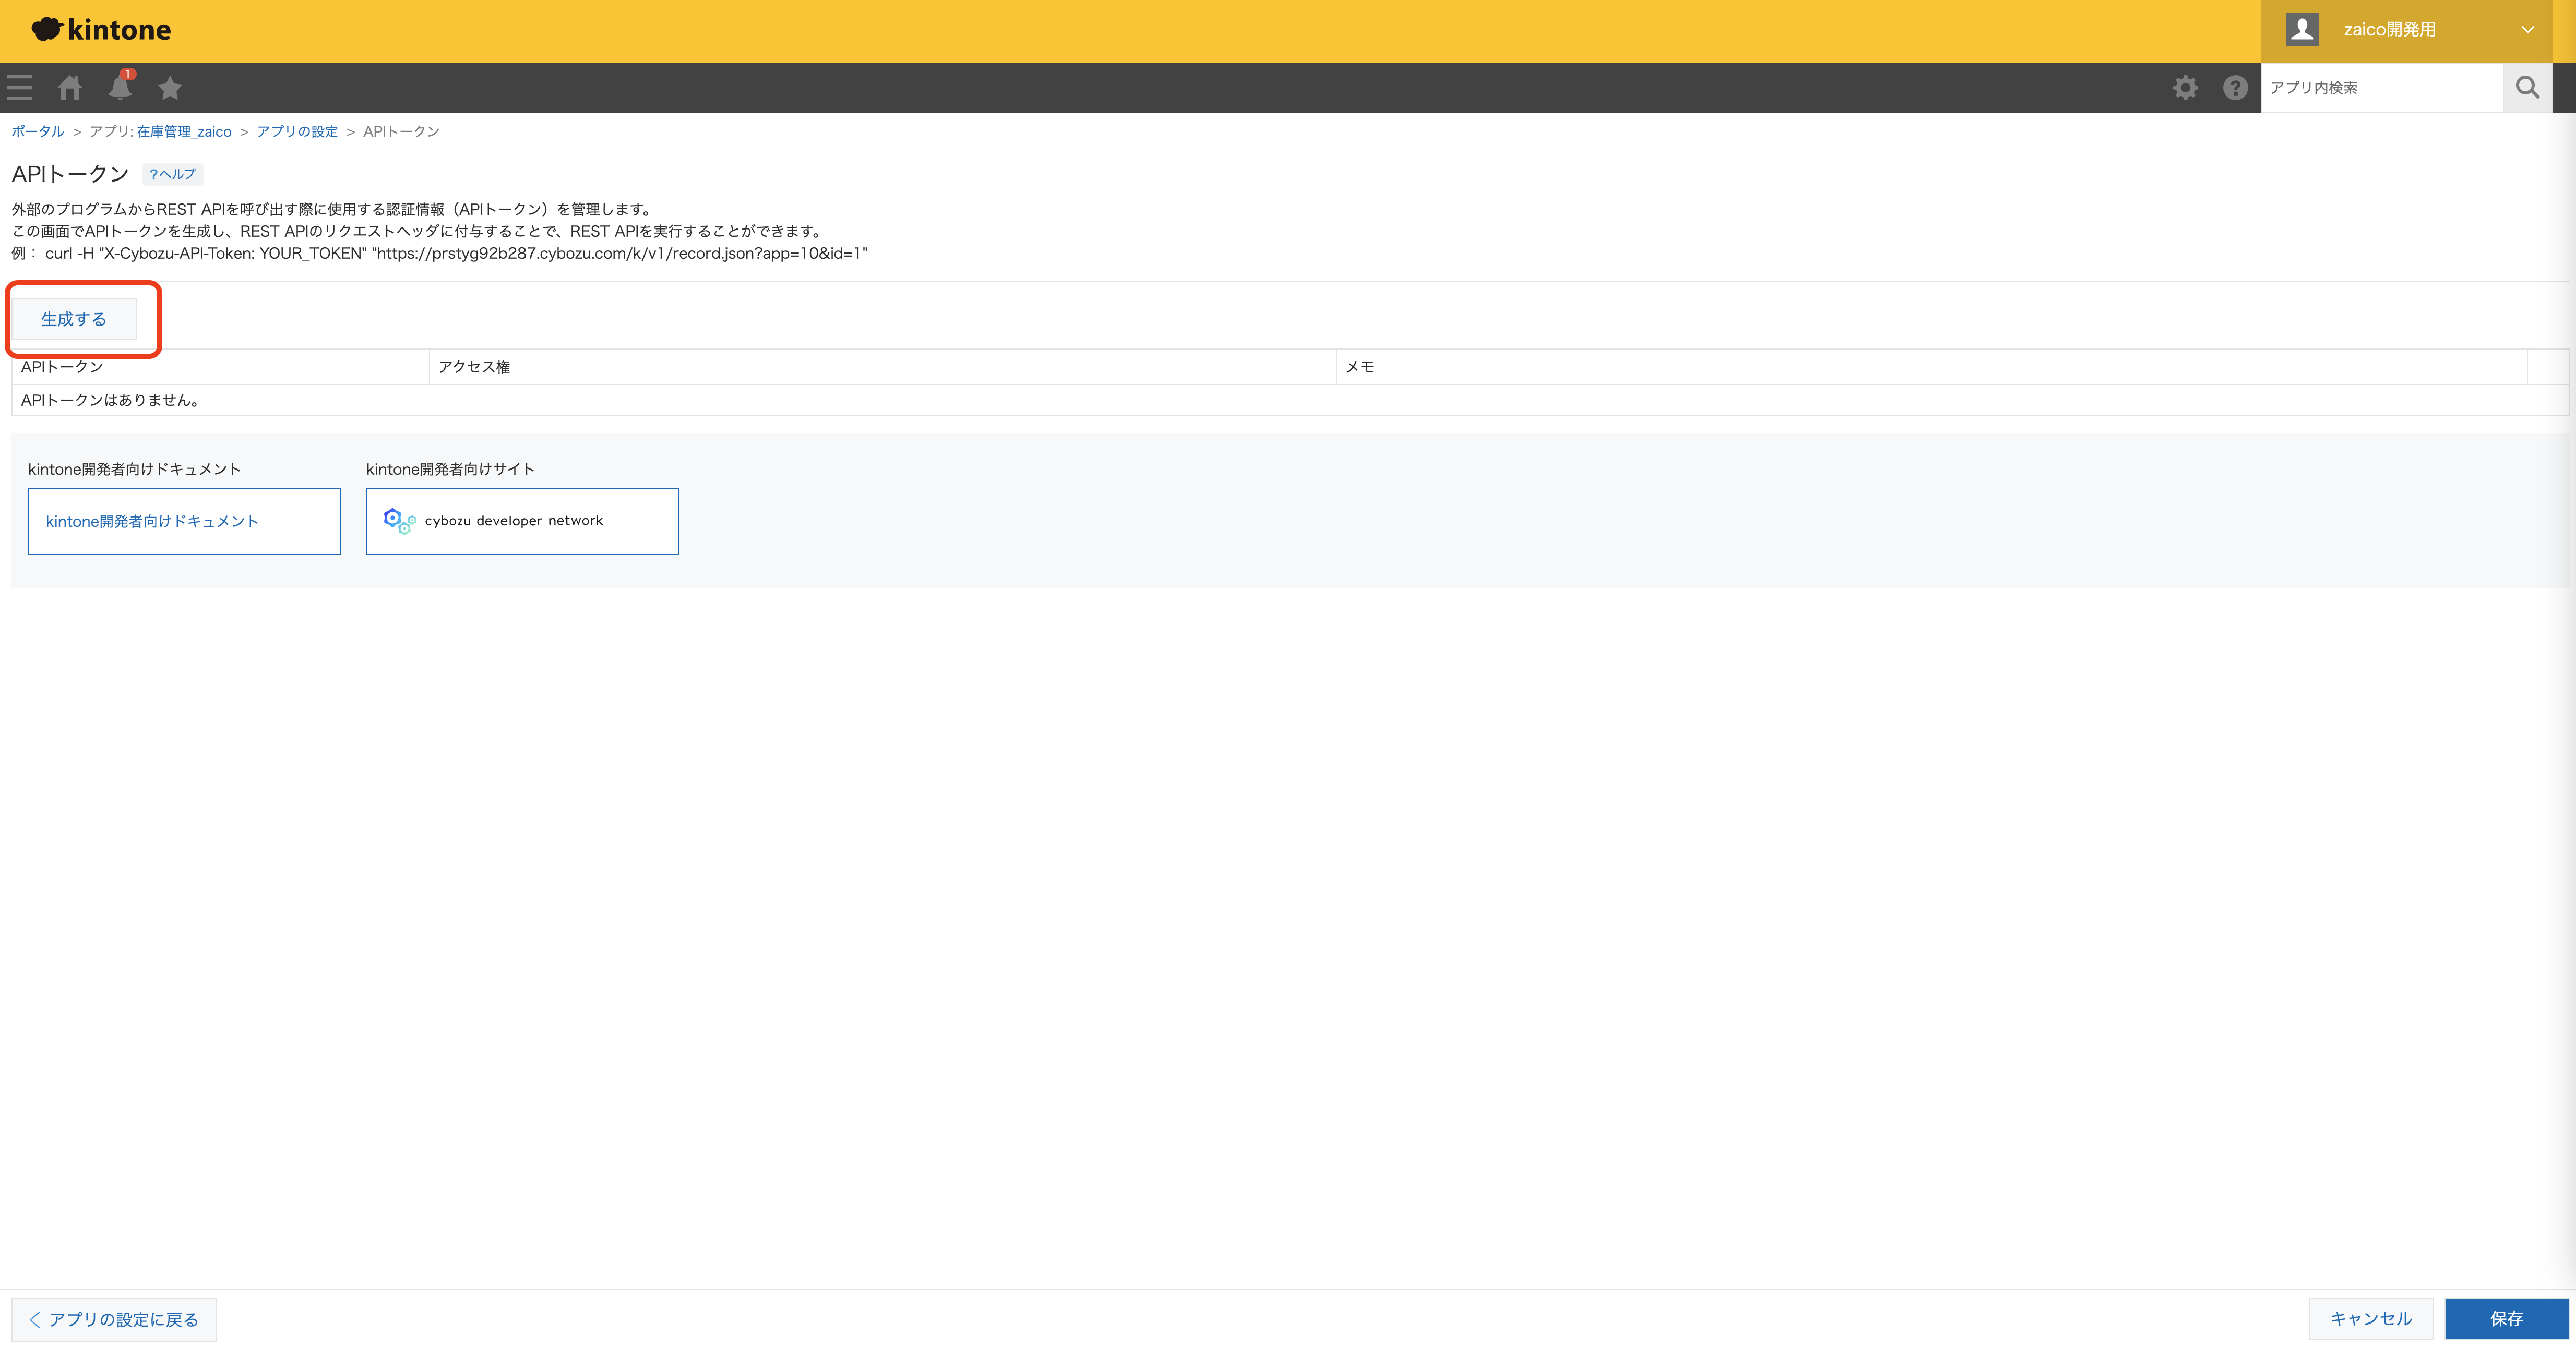Open kintone開発者向けドキュメント link box
2576x1347 pixels.
[x=184, y=521]
